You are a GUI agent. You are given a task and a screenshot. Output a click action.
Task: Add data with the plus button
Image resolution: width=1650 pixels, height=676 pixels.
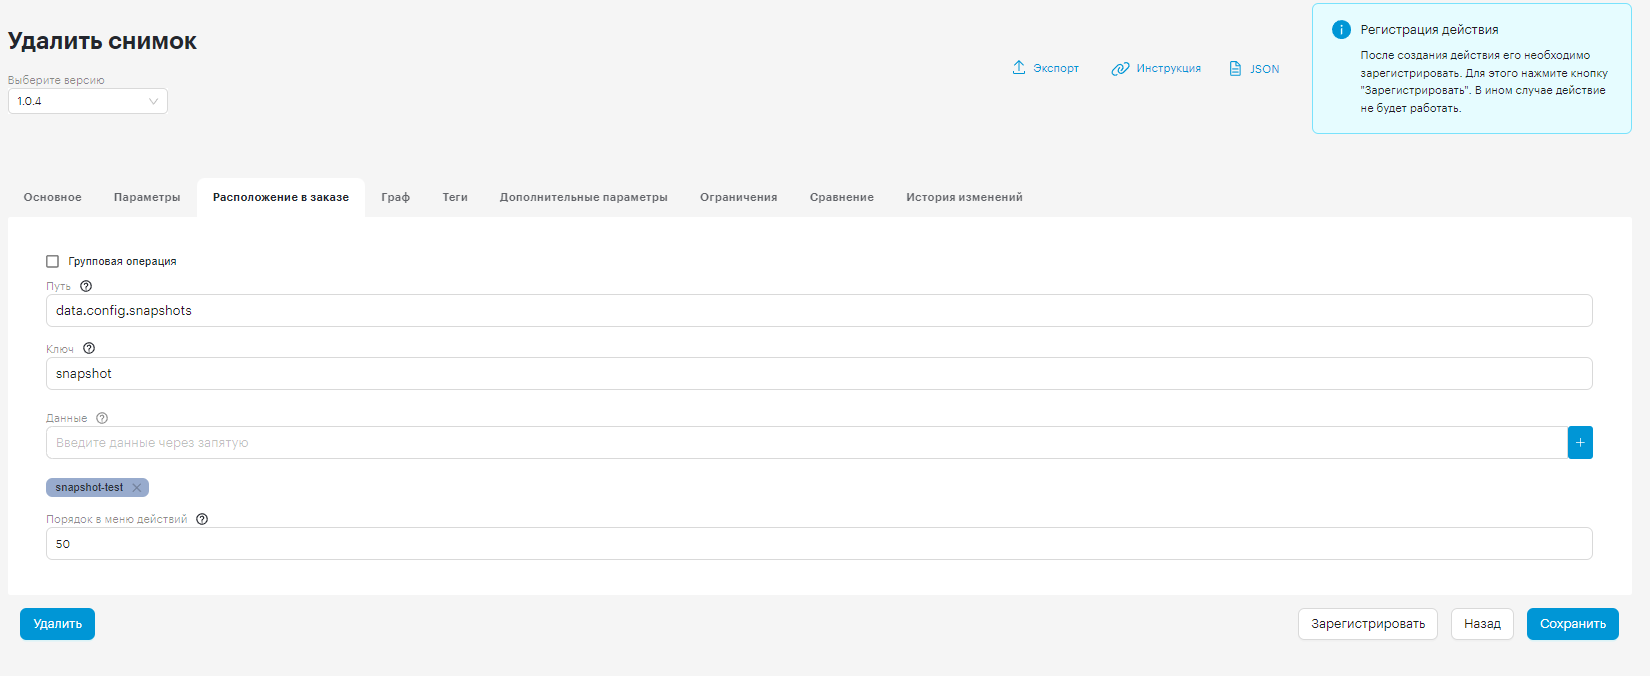tap(1580, 443)
